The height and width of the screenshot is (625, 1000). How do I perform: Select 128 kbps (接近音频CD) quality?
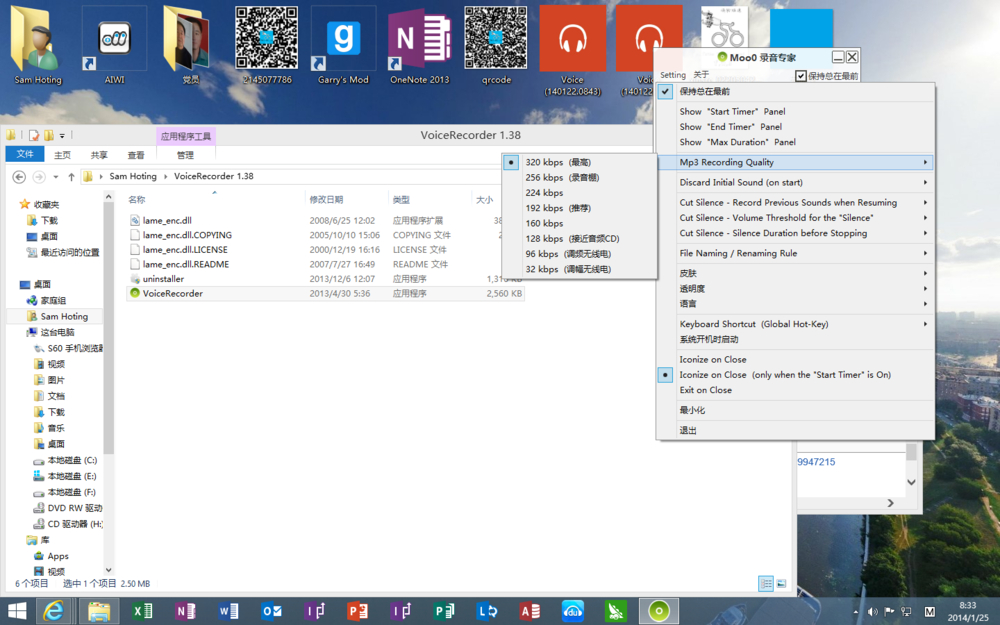tap(580, 239)
